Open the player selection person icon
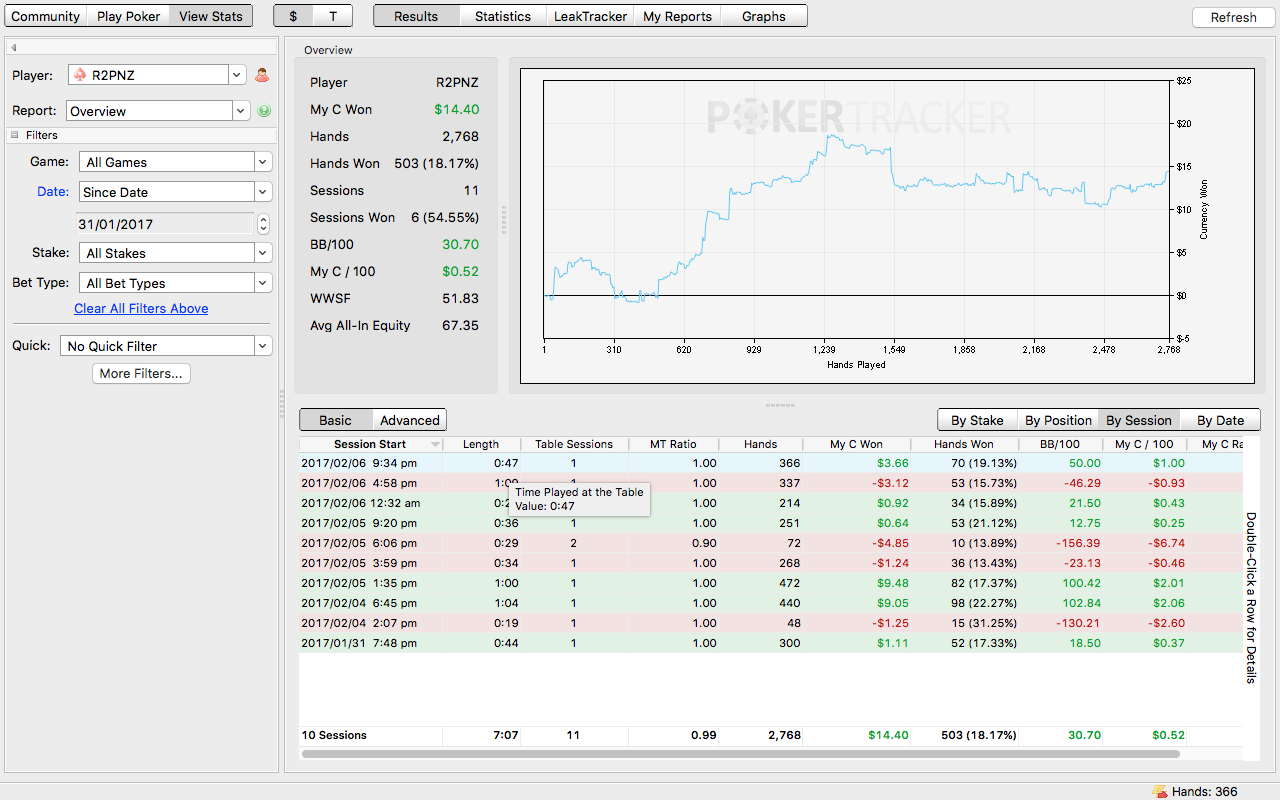This screenshot has height=800, width=1280. pyautogui.click(x=262, y=75)
